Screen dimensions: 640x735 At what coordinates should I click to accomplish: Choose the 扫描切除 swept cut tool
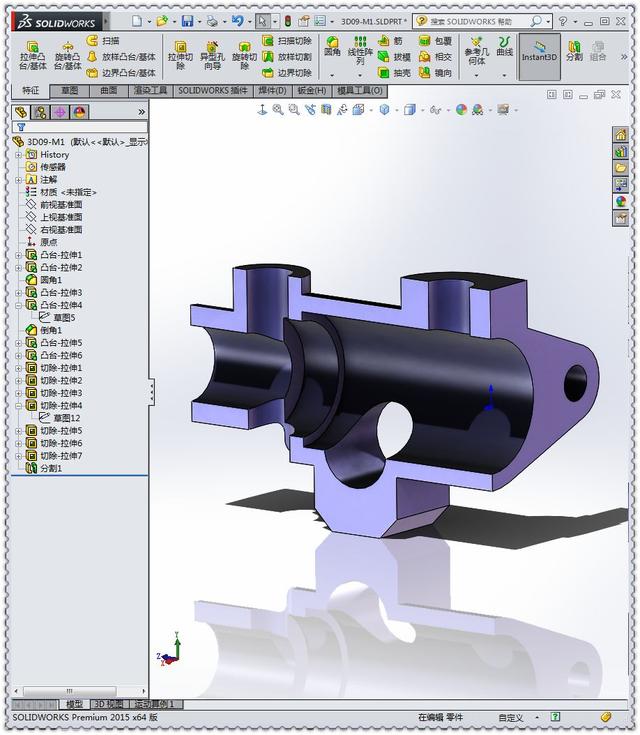287,41
